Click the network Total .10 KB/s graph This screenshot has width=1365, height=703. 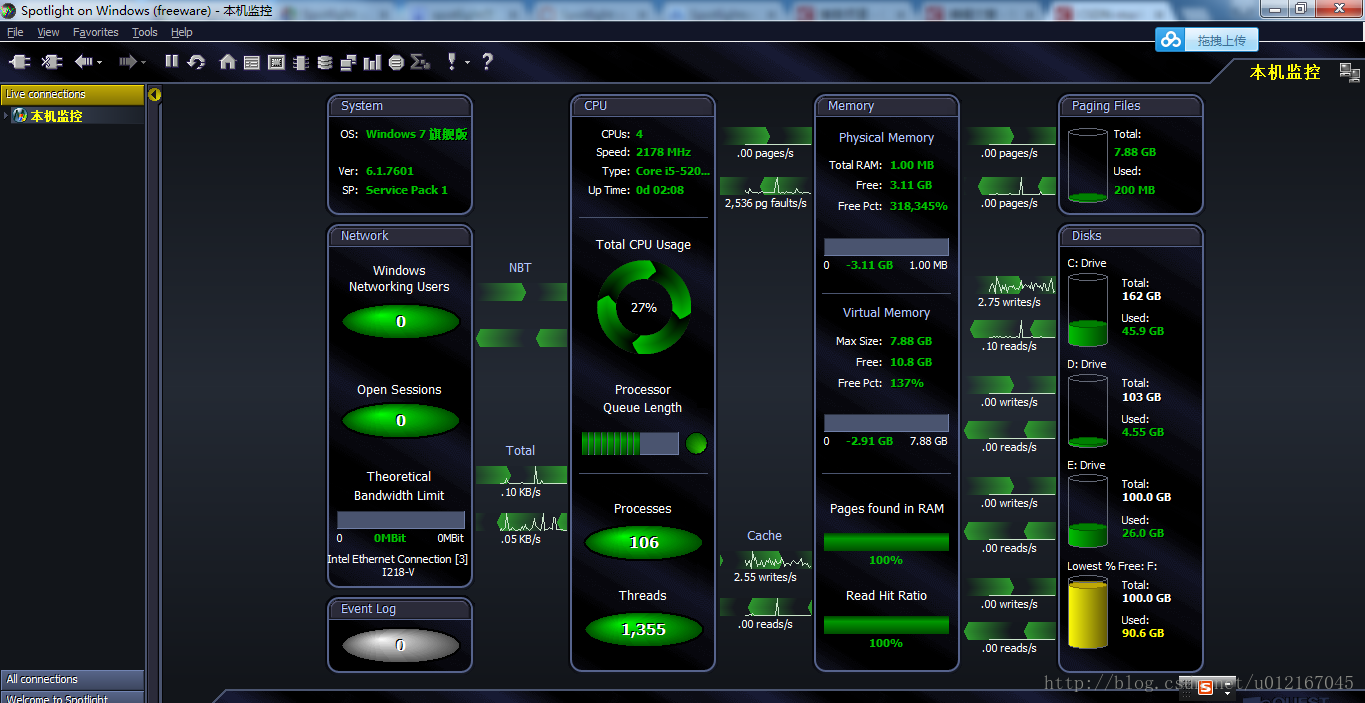tap(521, 475)
